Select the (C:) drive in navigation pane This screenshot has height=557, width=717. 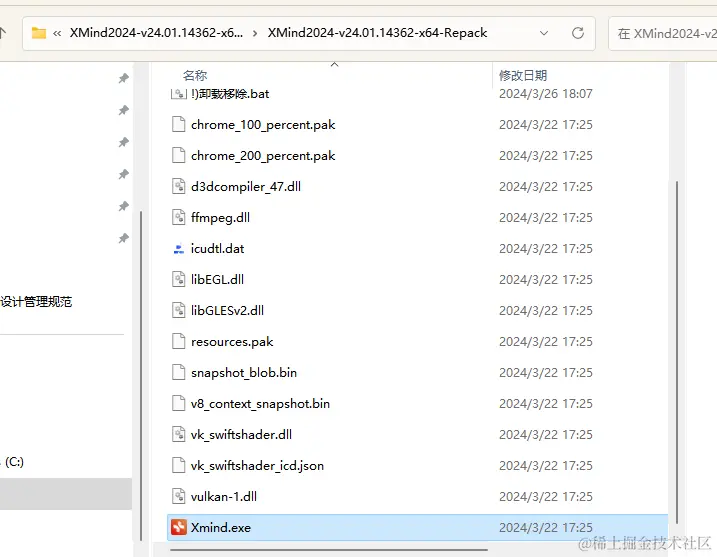14,462
